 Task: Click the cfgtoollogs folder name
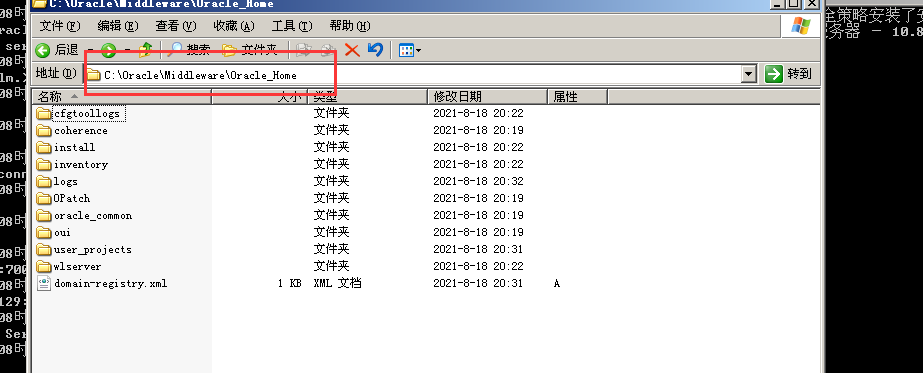tap(87, 114)
